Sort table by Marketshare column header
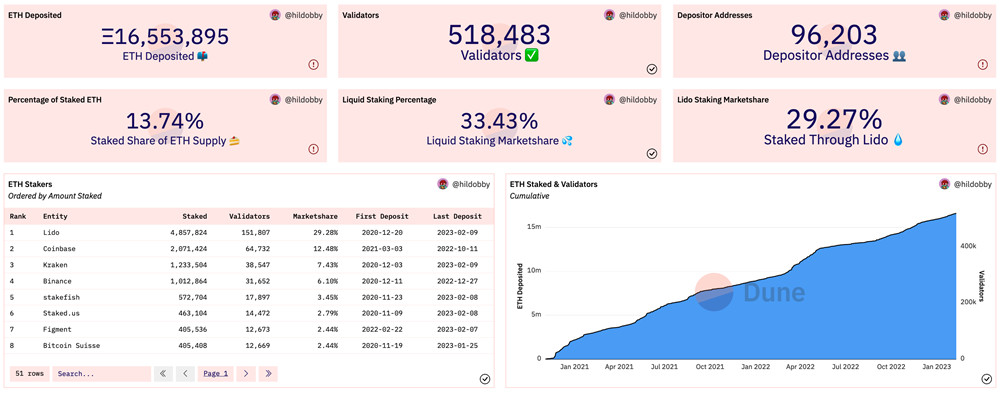Screen dimensions: 1000x393 pos(315,217)
